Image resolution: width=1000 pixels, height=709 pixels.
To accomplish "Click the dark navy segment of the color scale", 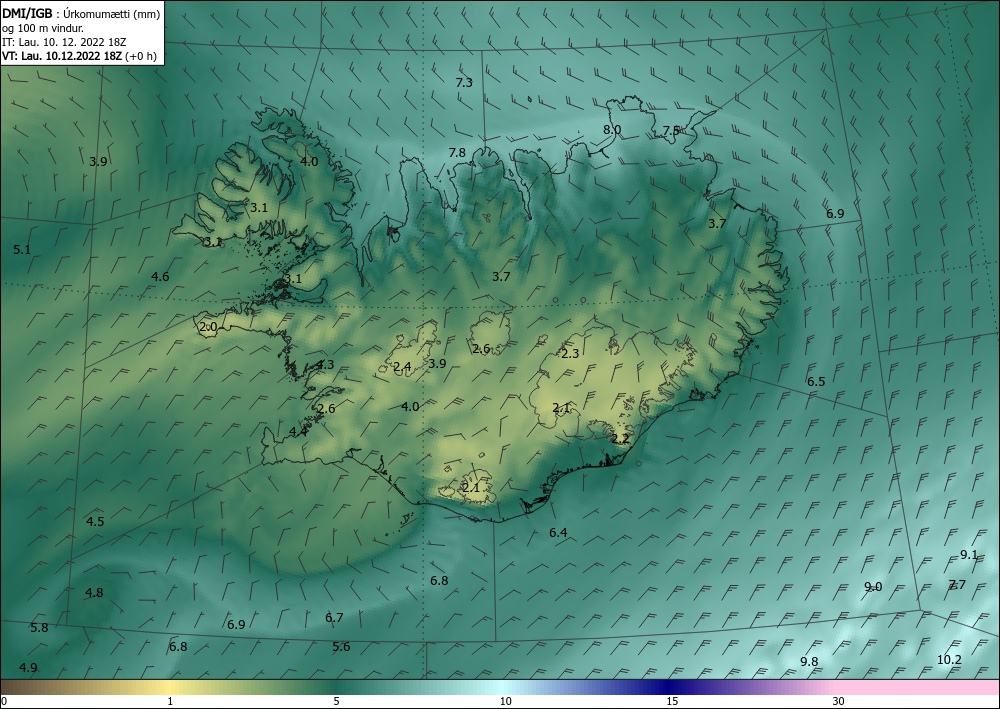I will point(670,687).
